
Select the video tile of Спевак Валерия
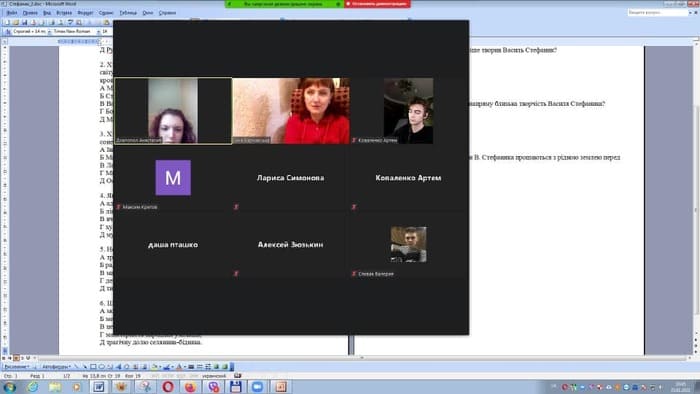tap(408, 245)
